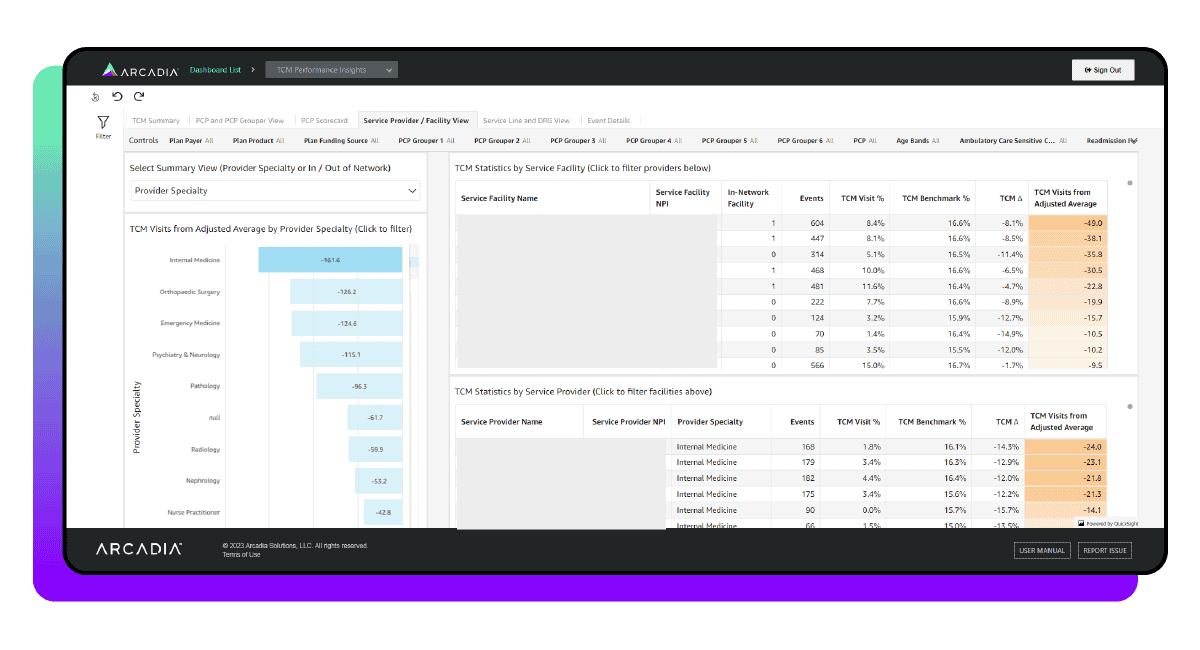The image size is (1200, 650).
Task: Click the REPORT ISSUE button
Action: [1105, 550]
